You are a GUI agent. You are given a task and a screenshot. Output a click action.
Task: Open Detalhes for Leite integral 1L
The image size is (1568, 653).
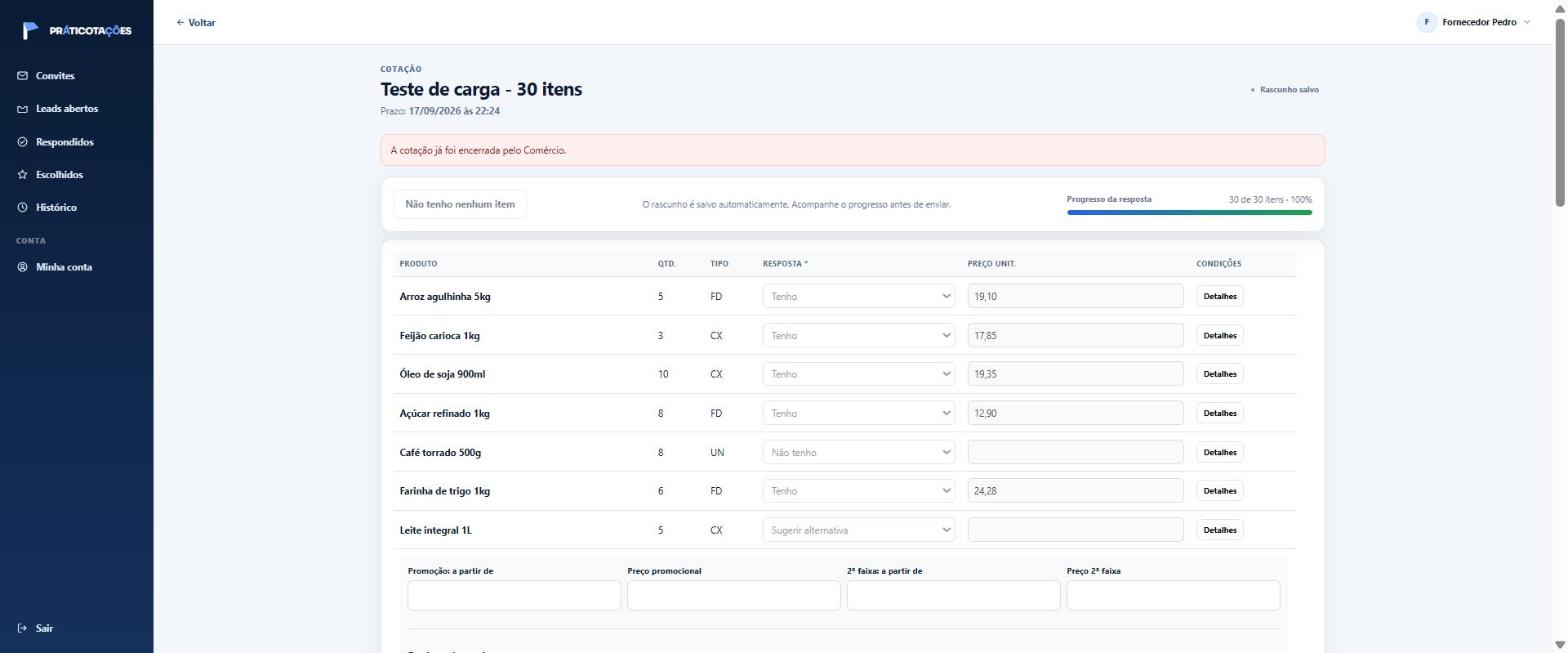(x=1219, y=530)
